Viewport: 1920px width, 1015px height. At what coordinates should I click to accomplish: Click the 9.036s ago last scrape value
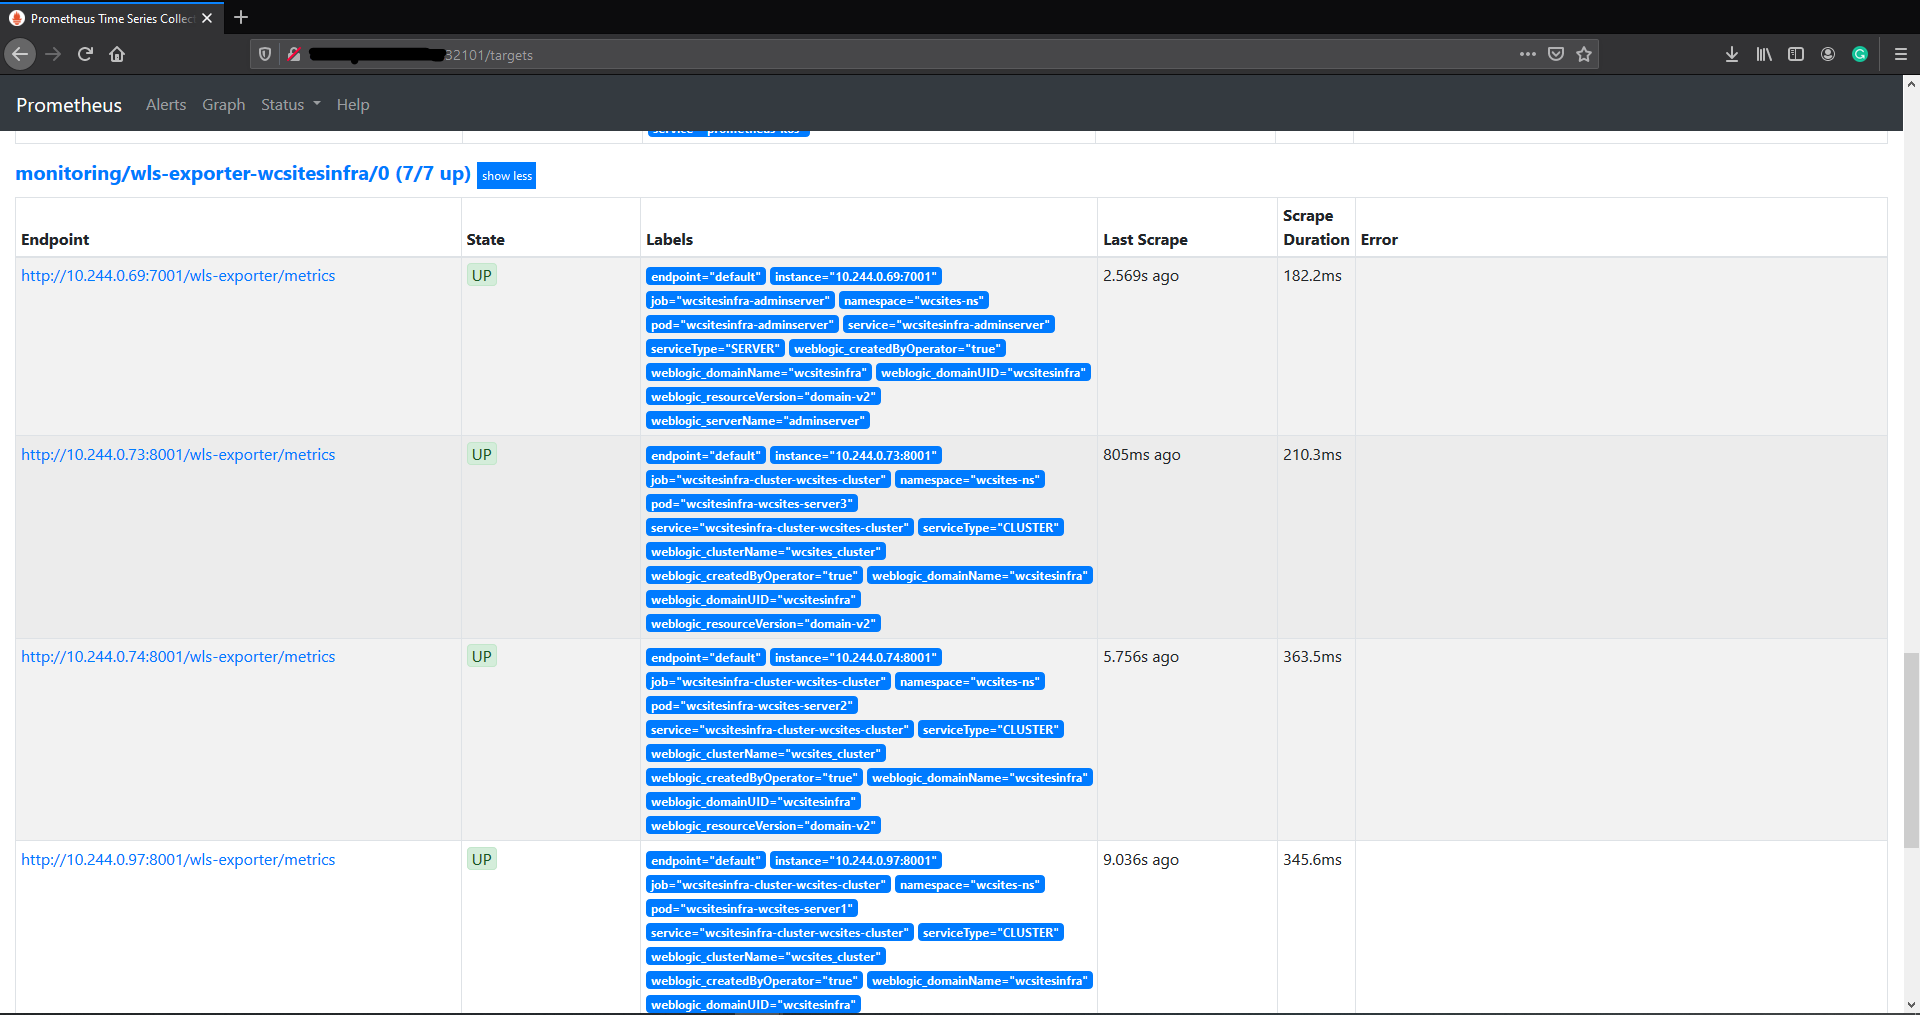coord(1141,860)
